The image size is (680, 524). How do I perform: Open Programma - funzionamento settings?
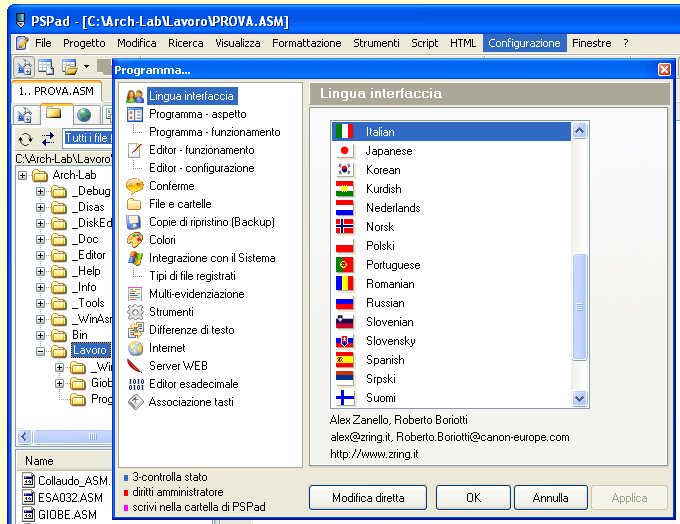(x=215, y=132)
